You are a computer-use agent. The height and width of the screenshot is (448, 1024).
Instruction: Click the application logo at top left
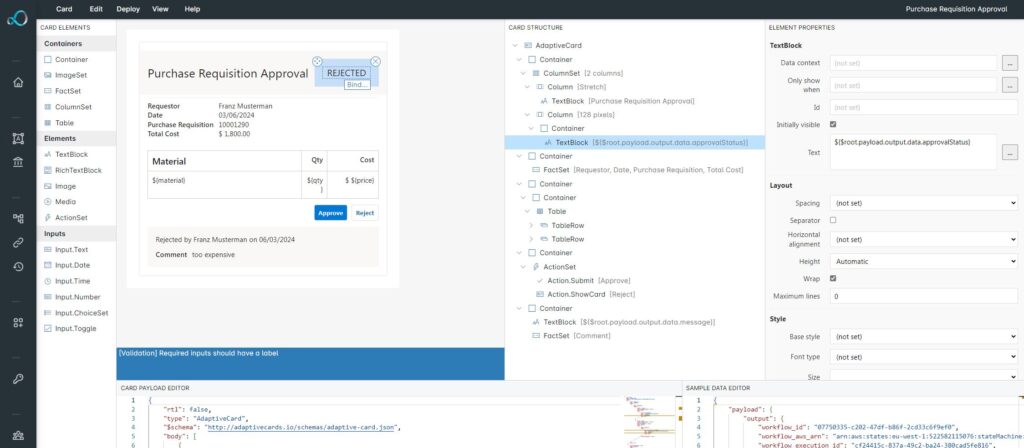[x=18, y=18]
